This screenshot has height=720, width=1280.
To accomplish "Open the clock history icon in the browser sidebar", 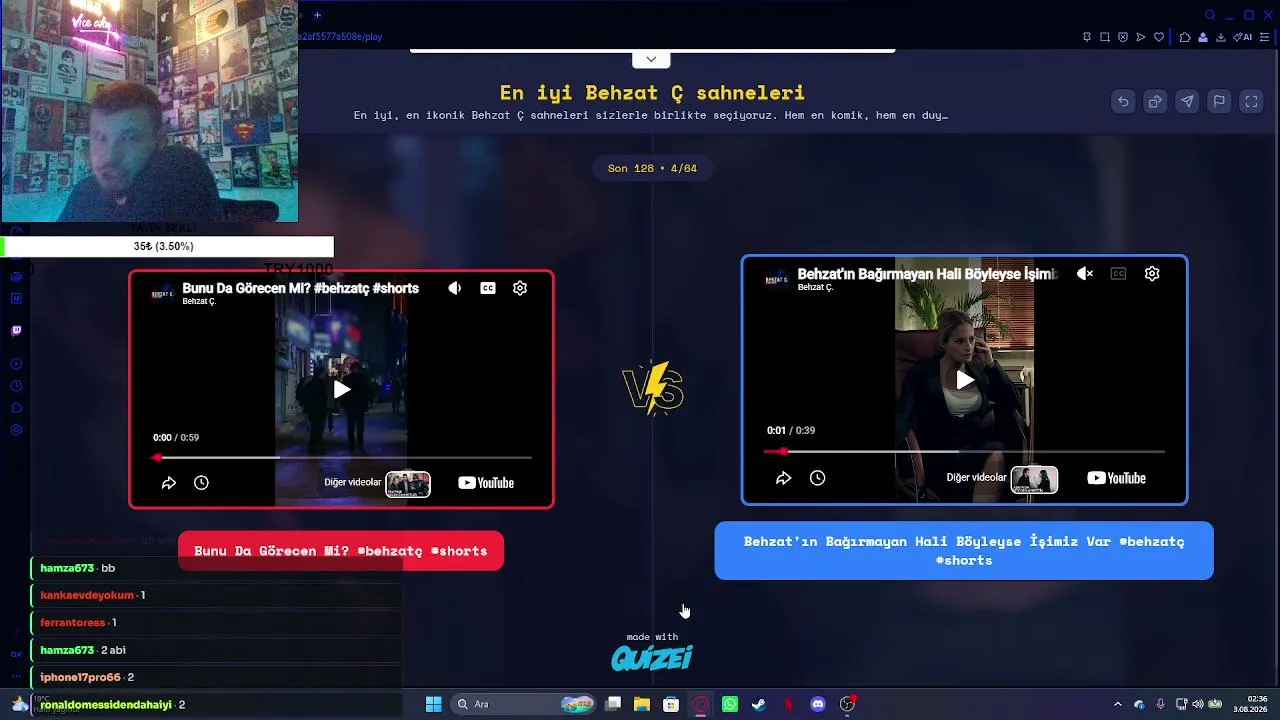I will (x=16, y=386).
